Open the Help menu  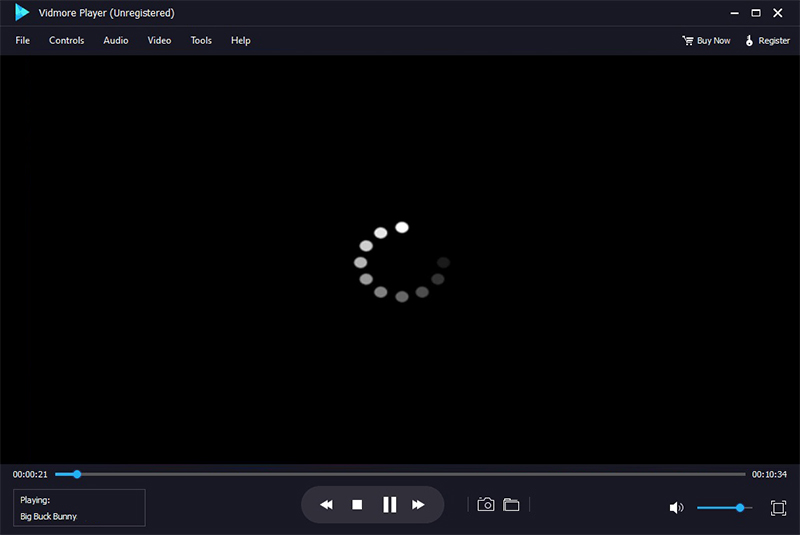click(241, 40)
